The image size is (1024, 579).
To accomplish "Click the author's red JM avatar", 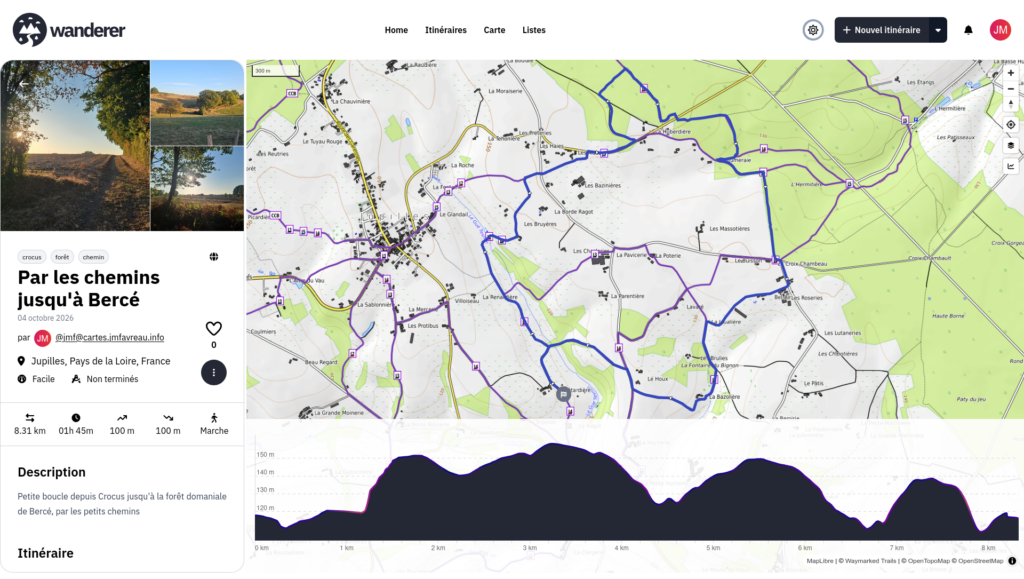I will 42,338.
